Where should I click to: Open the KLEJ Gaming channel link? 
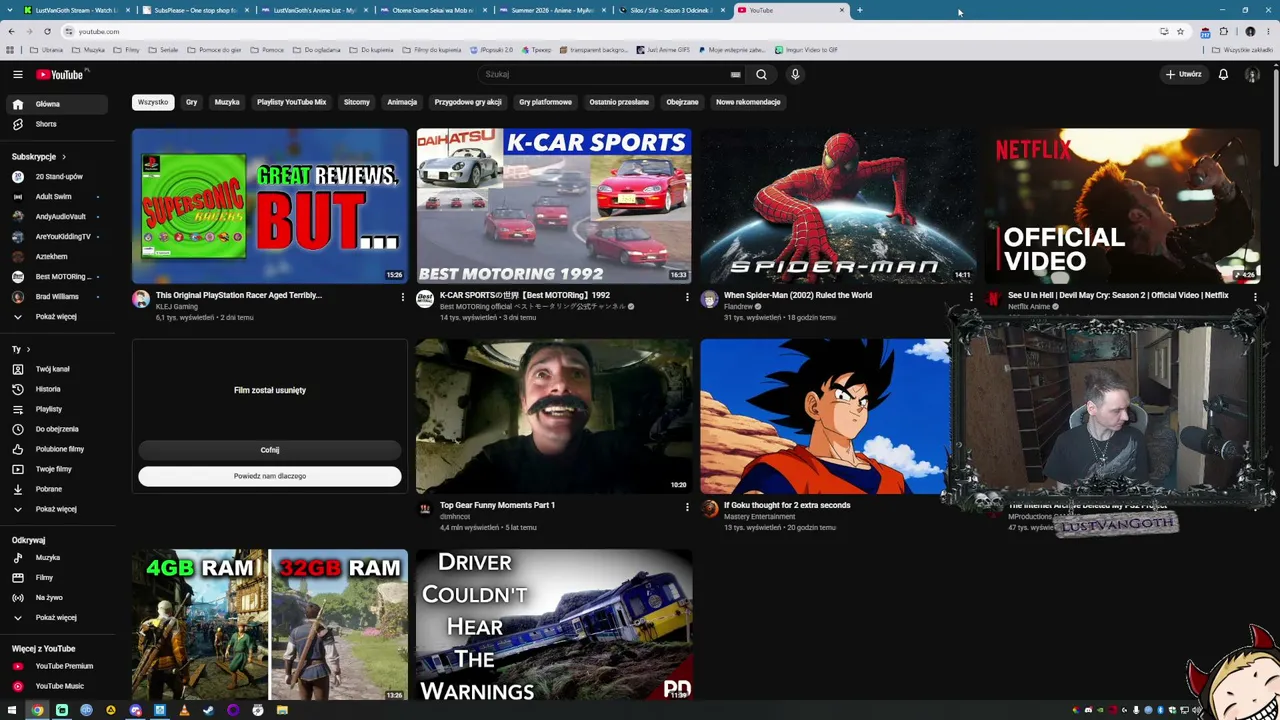tap(177, 307)
